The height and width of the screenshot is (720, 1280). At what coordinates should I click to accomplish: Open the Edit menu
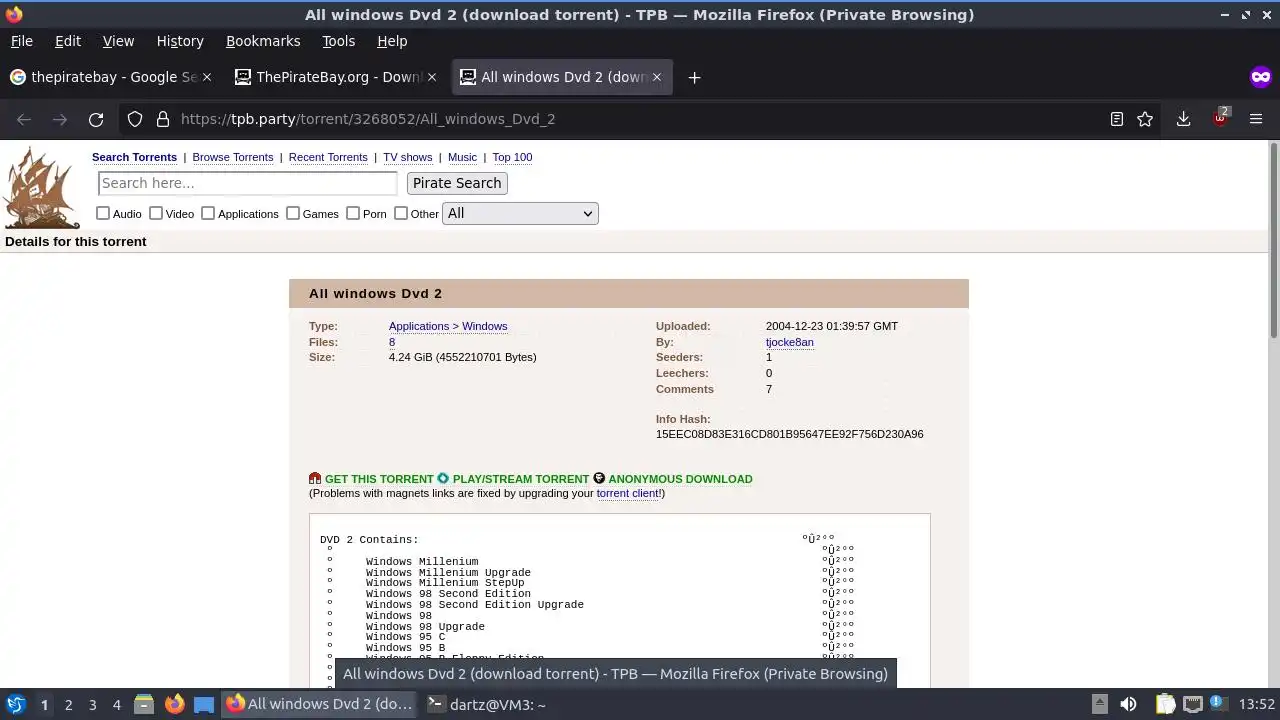pos(68,41)
